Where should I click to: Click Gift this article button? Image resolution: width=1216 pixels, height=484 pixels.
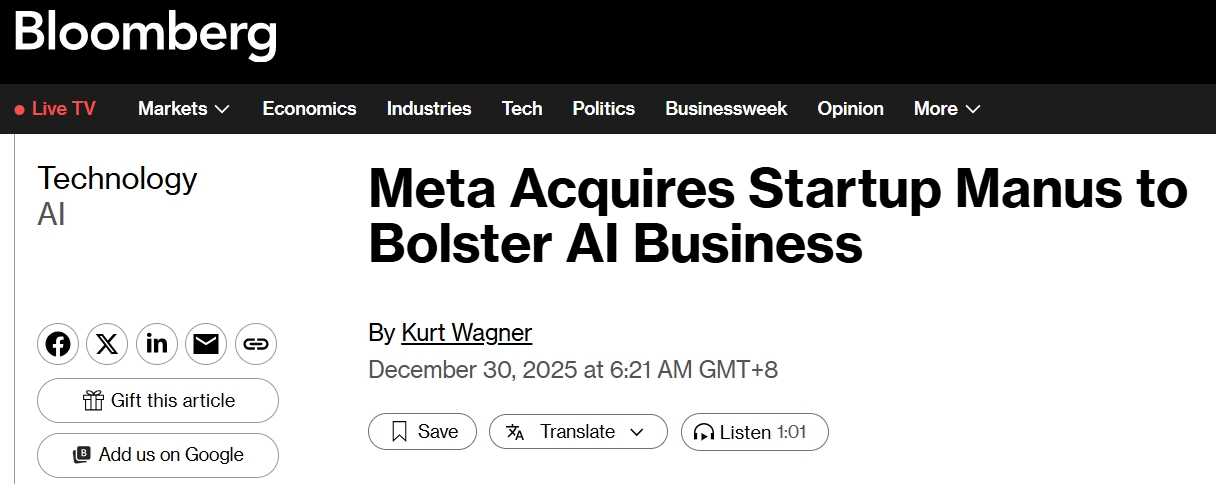pyautogui.click(x=158, y=401)
